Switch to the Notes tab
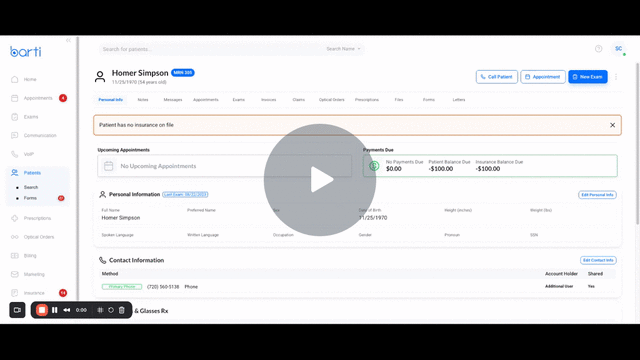The image size is (640, 360). click(143, 100)
